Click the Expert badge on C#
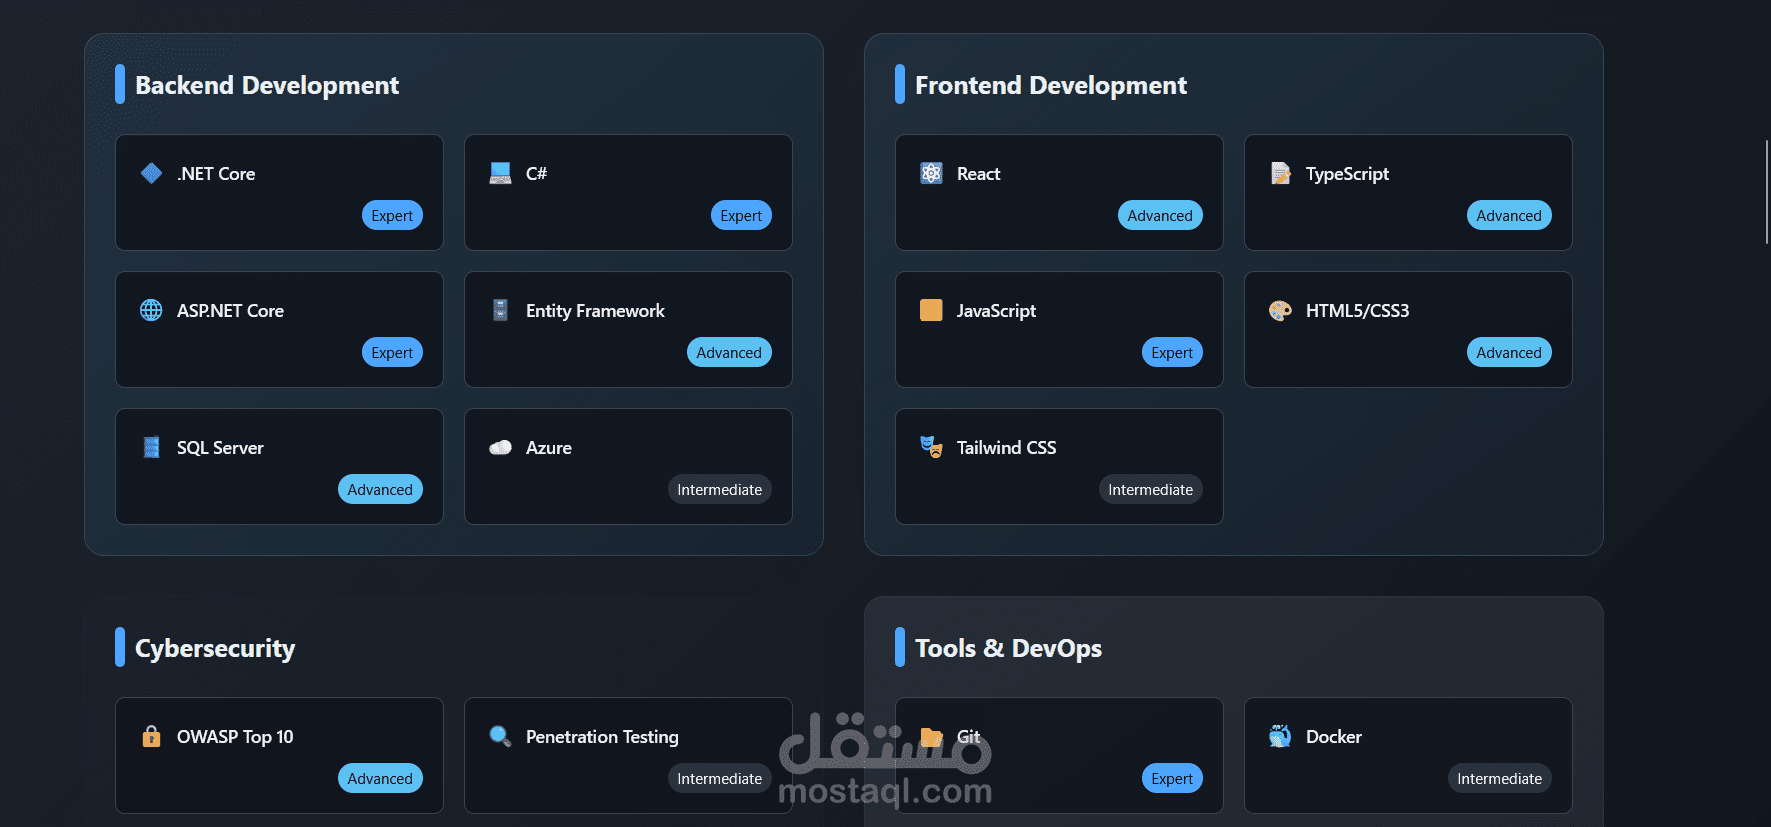The height and width of the screenshot is (827, 1771). click(x=741, y=215)
